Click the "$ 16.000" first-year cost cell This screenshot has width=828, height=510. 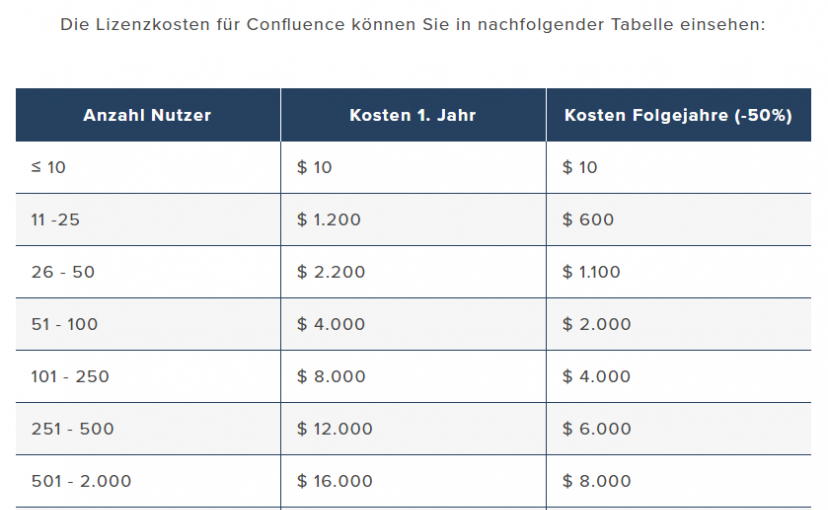(335, 481)
